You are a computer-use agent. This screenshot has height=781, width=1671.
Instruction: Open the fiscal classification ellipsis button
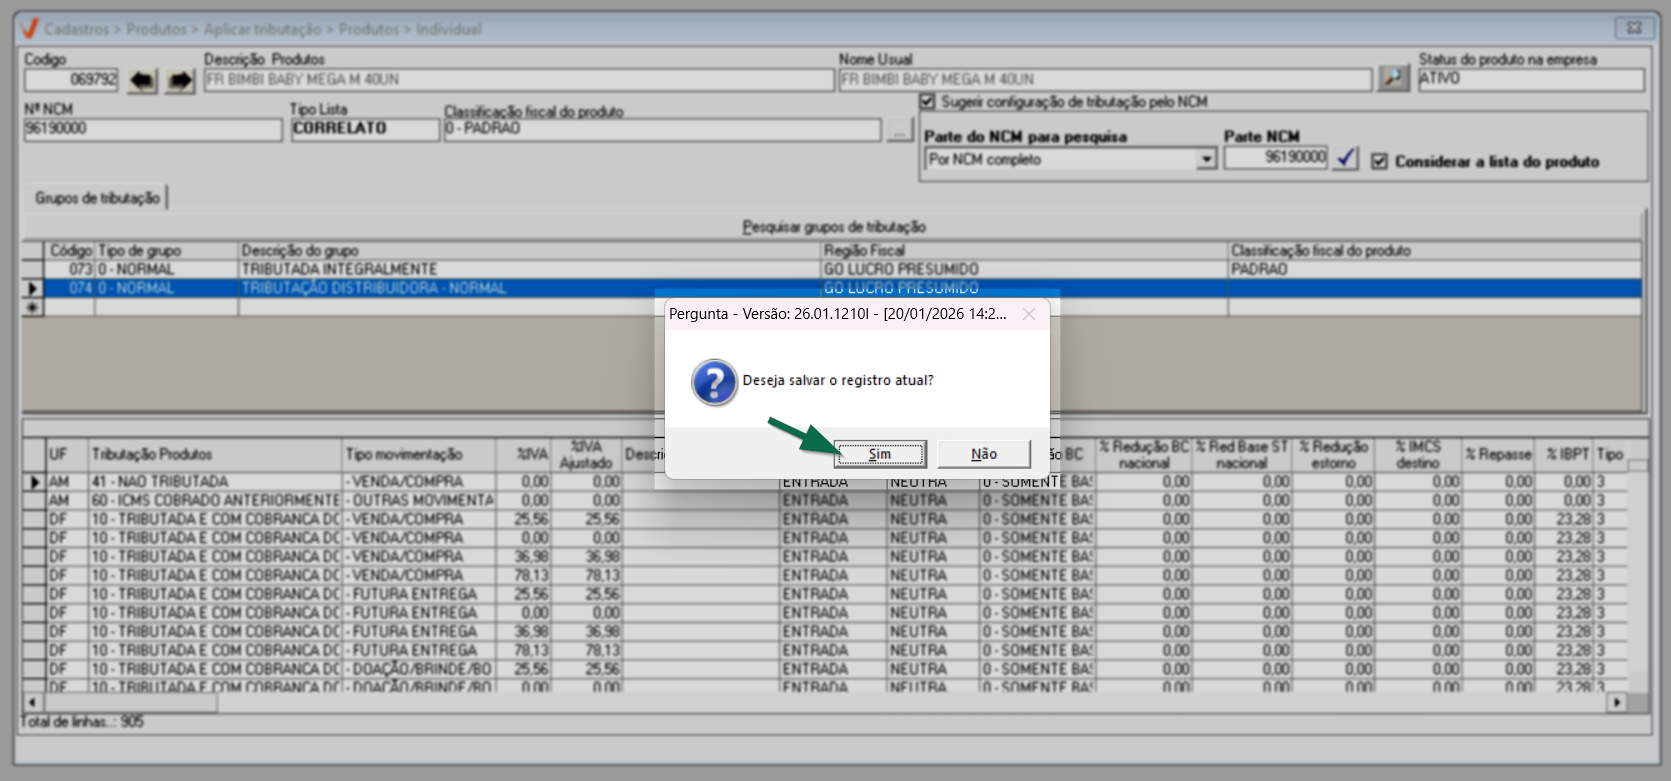click(900, 129)
